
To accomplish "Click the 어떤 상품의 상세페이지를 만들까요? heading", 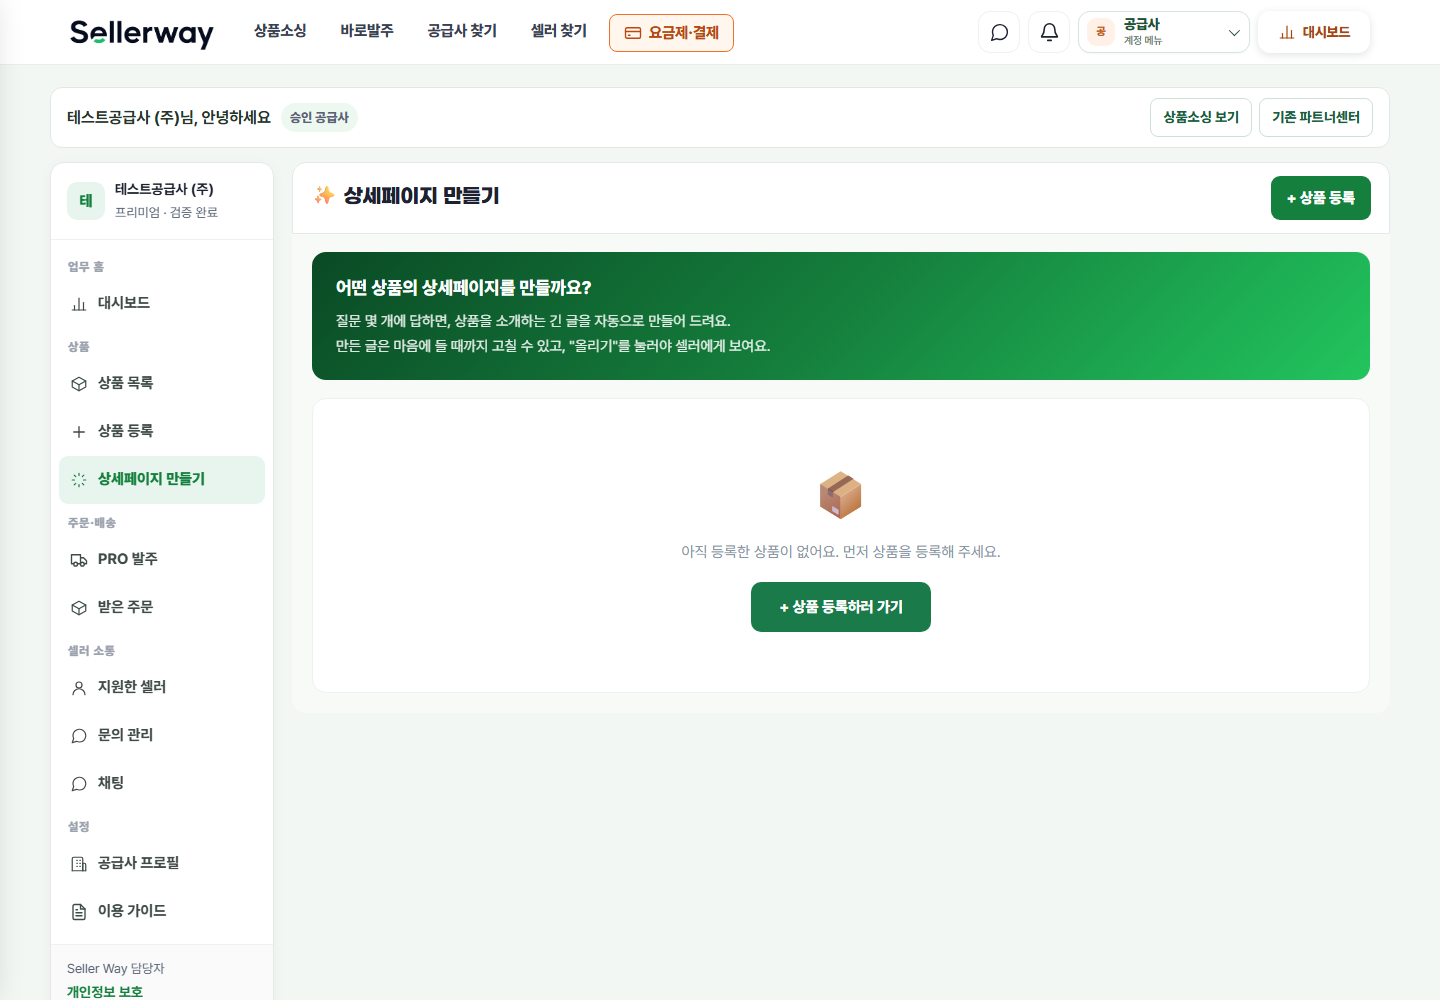I will pyautogui.click(x=463, y=288).
